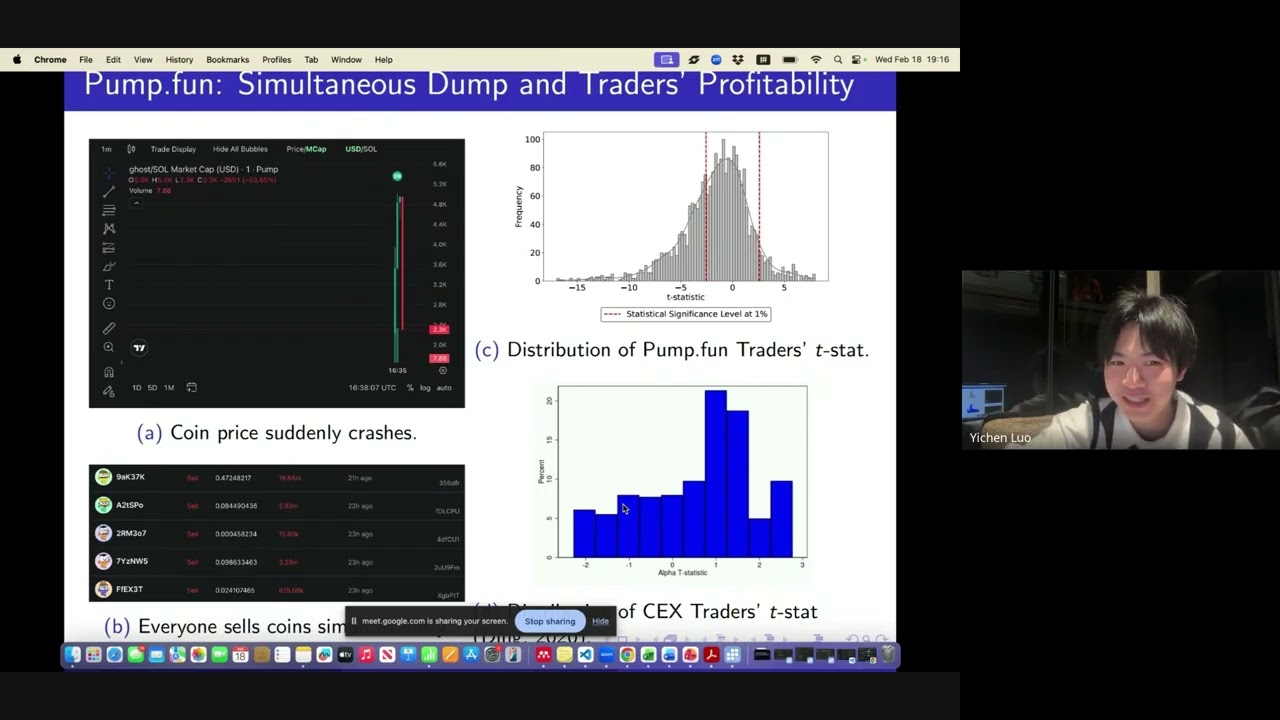The width and height of the screenshot is (1280, 720).
Task: Open the File menu
Action: point(86,60)
